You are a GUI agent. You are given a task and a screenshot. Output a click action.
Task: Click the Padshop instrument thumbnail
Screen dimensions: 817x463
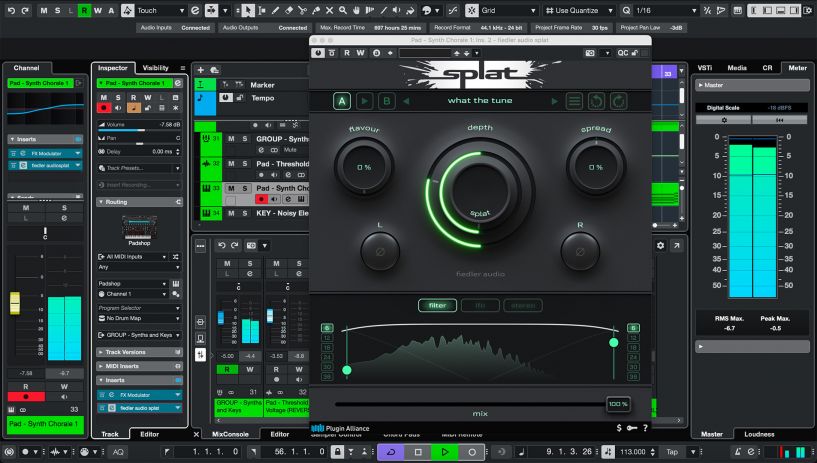coord(139,228)
